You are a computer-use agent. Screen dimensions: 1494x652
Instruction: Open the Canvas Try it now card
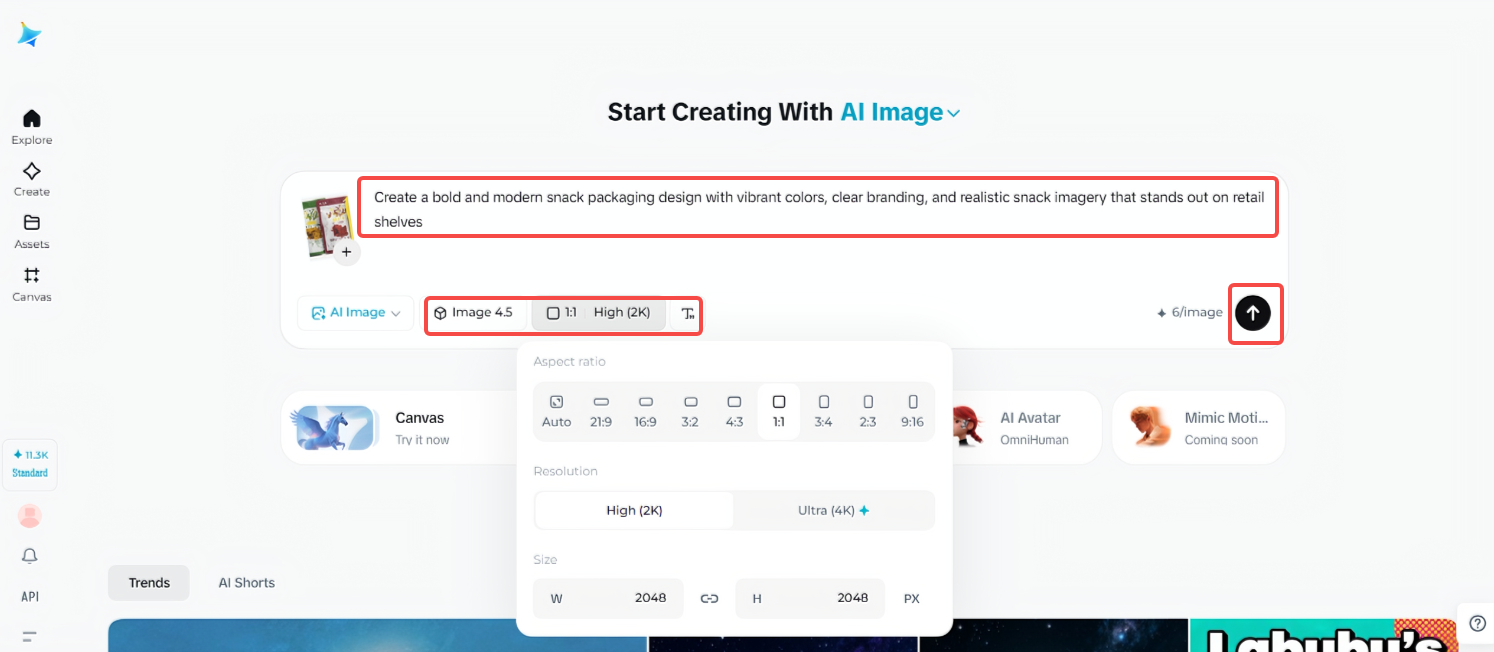tap(398, 428)
